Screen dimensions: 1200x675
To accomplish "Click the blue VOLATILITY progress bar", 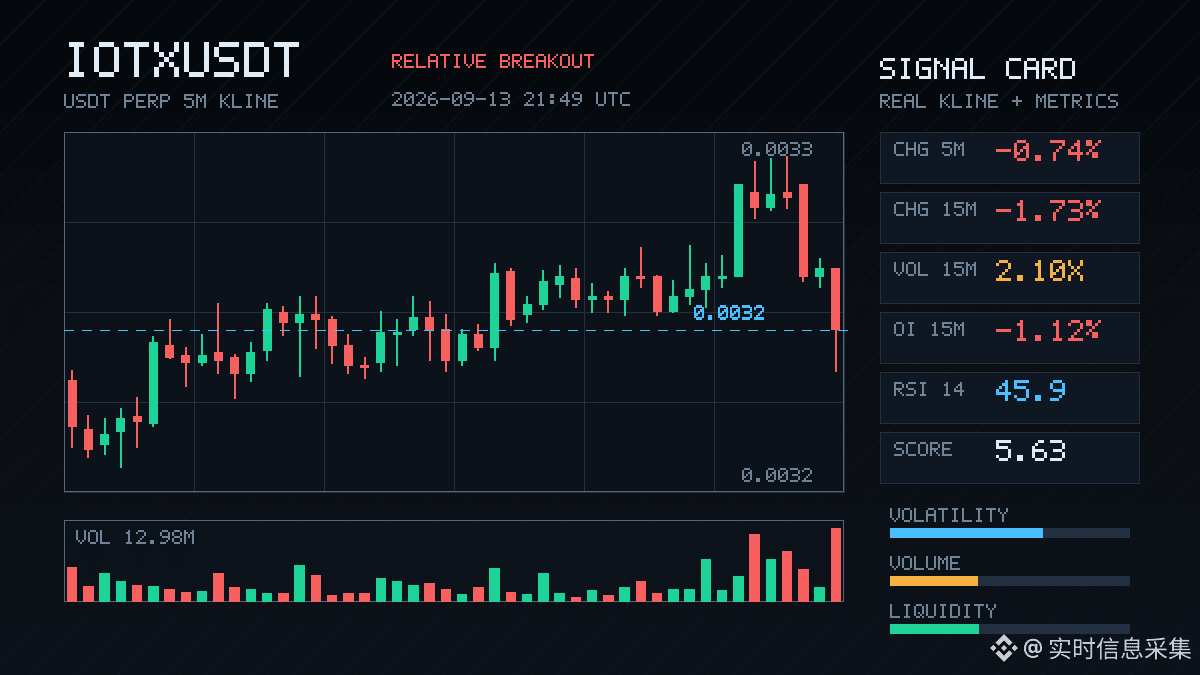I will point(966,533).
